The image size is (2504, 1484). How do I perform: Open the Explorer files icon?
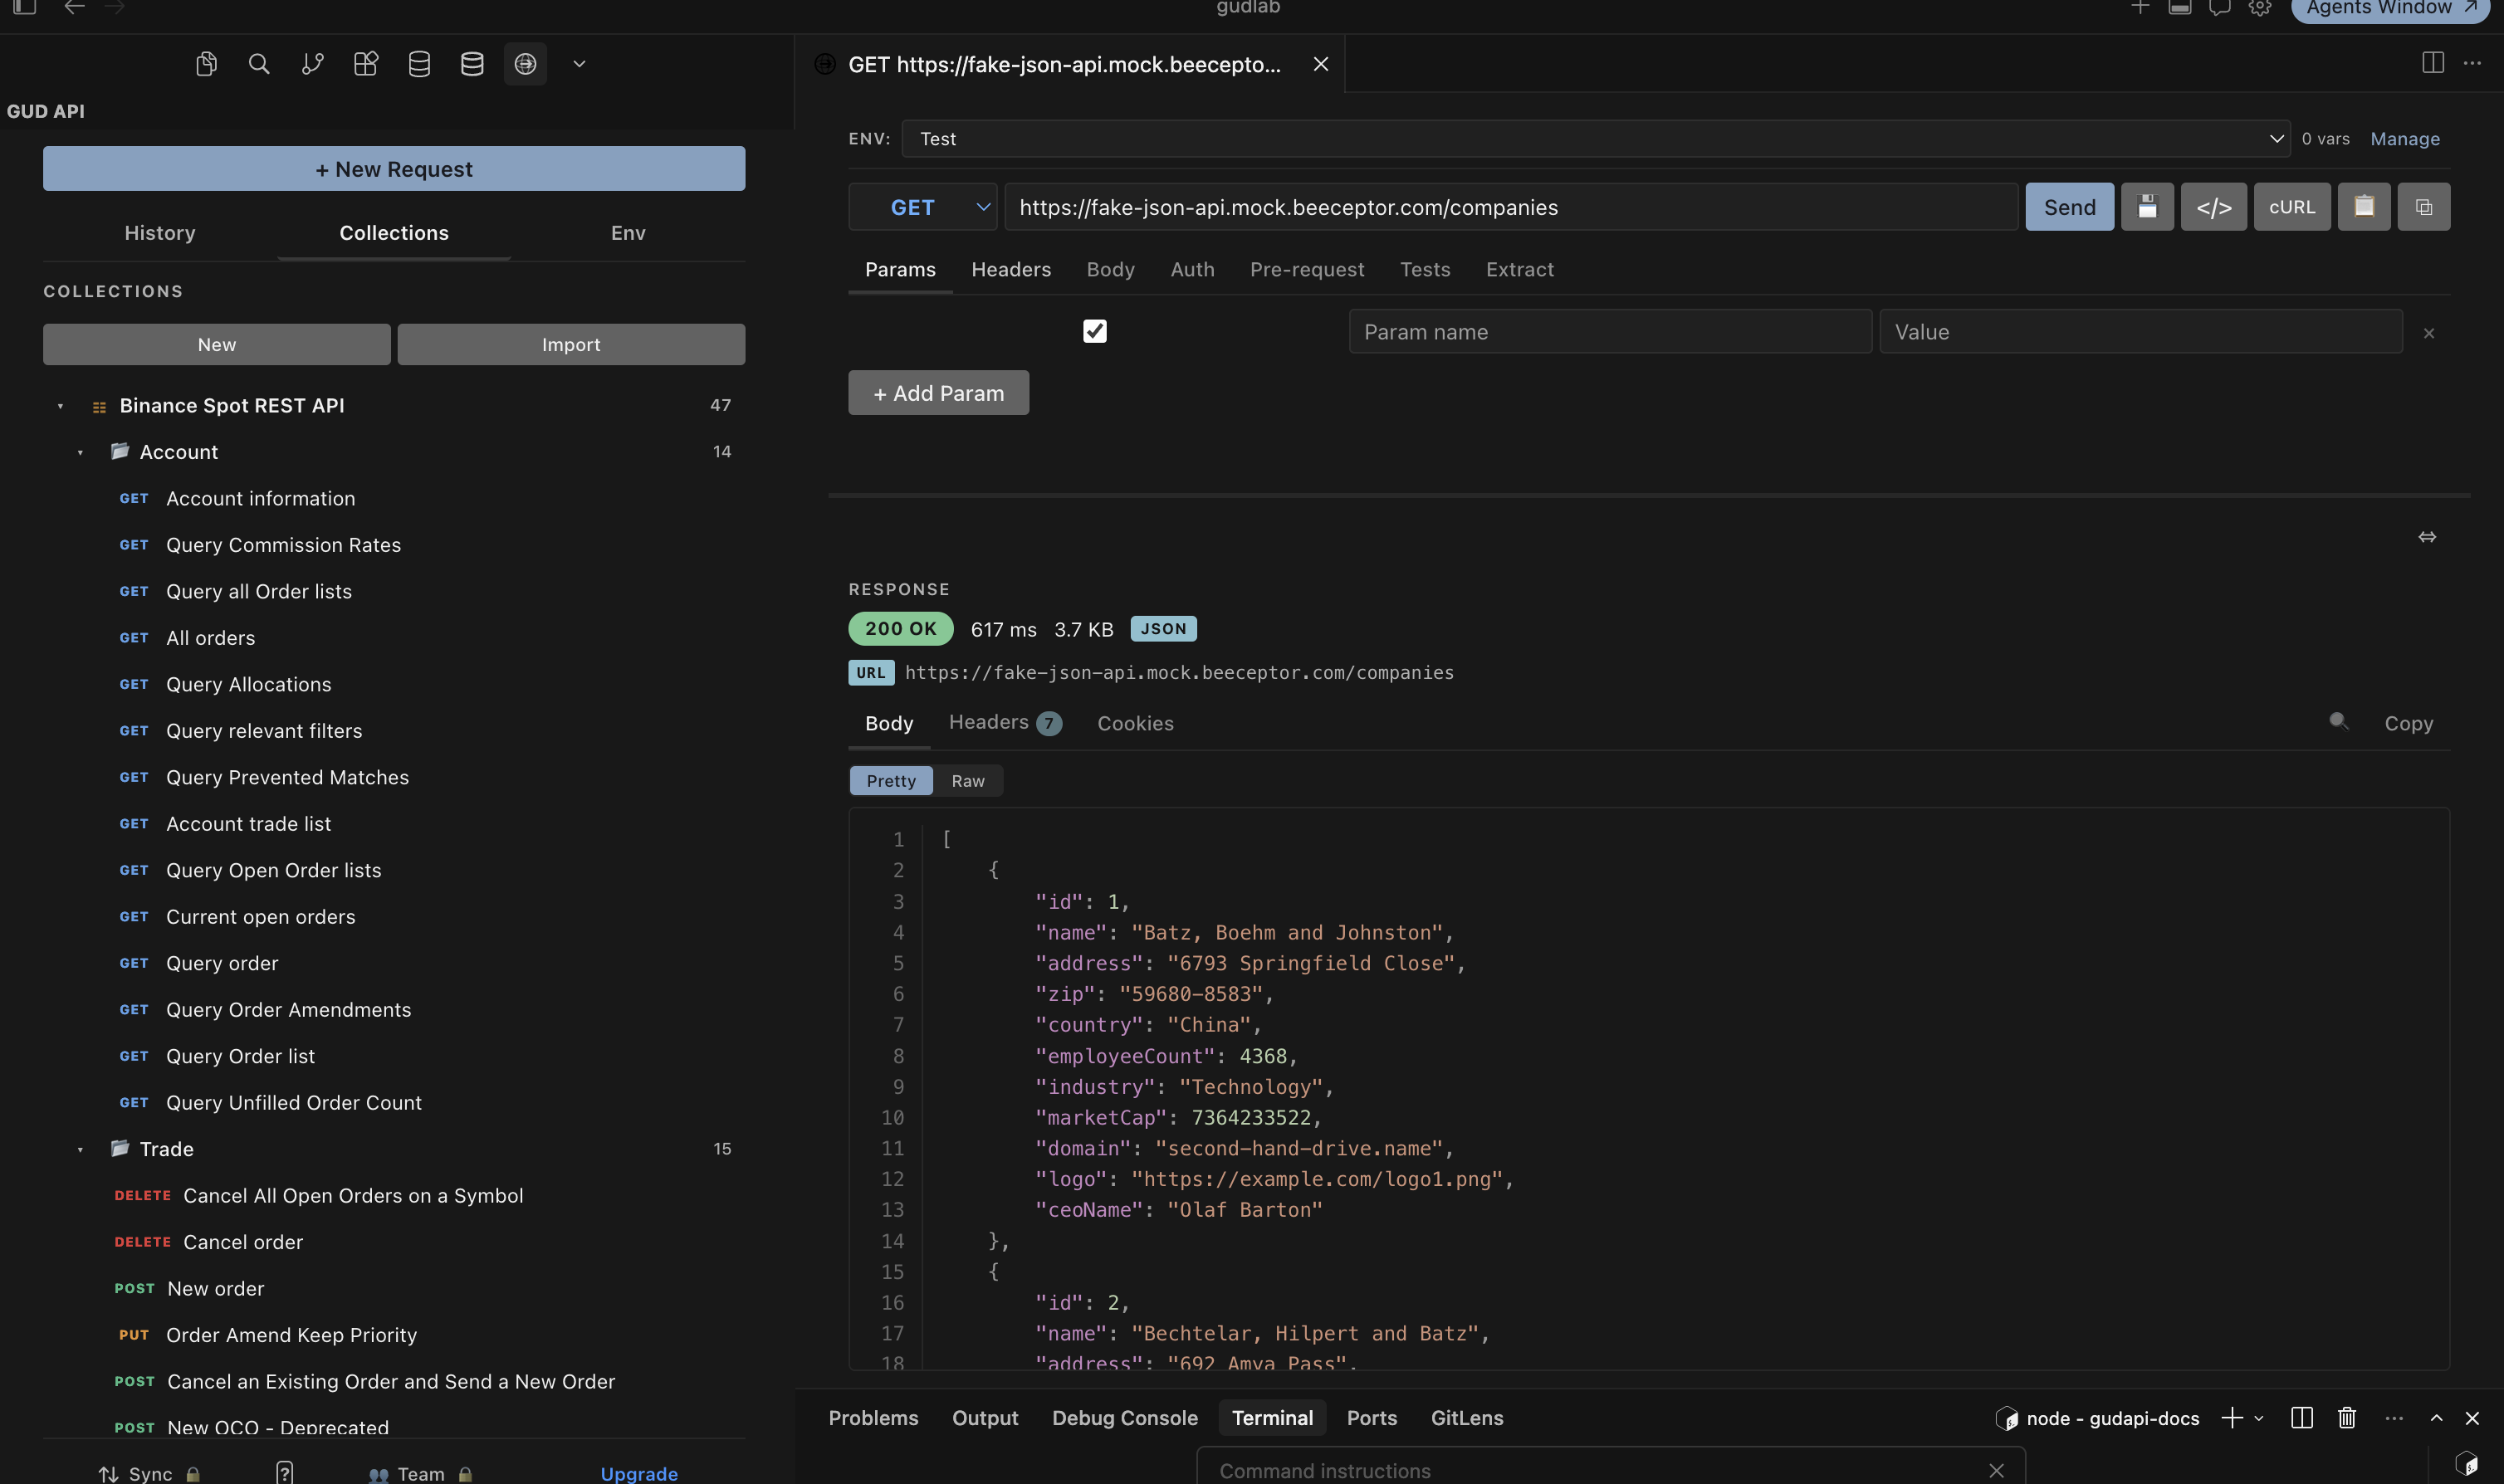pyautogui.click(x=206, y=64)
